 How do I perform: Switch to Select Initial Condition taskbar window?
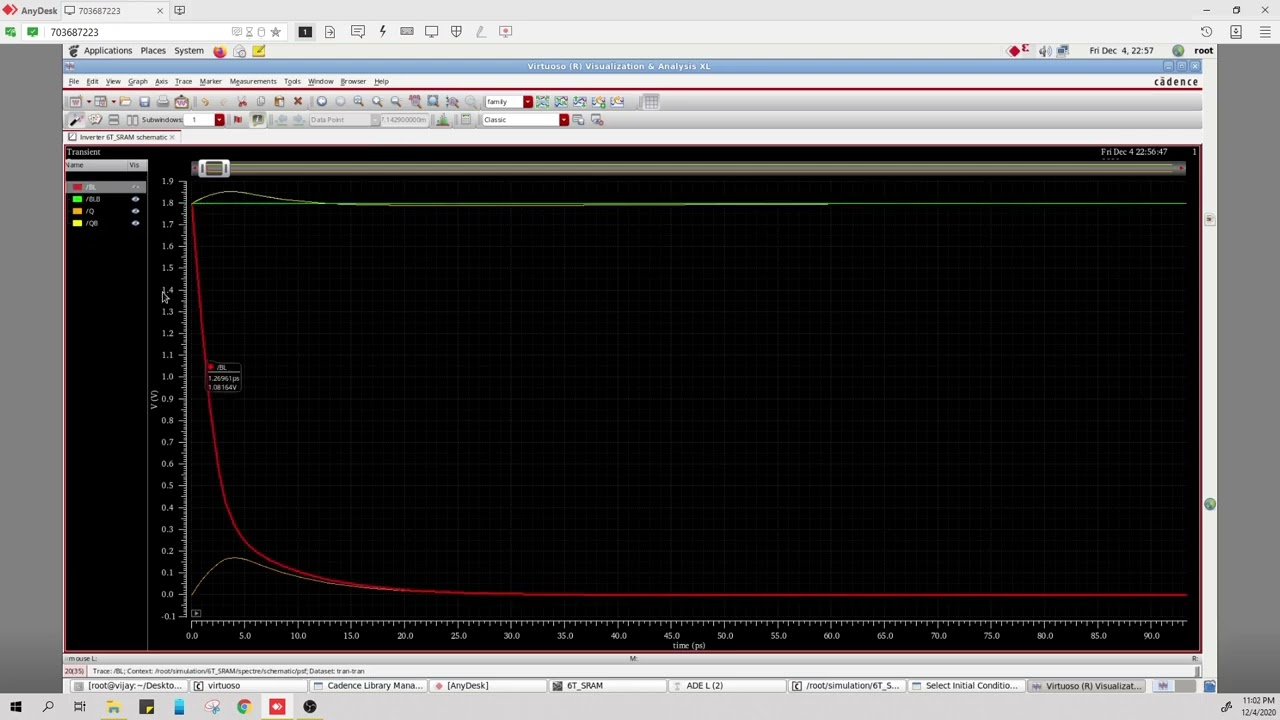969,686
